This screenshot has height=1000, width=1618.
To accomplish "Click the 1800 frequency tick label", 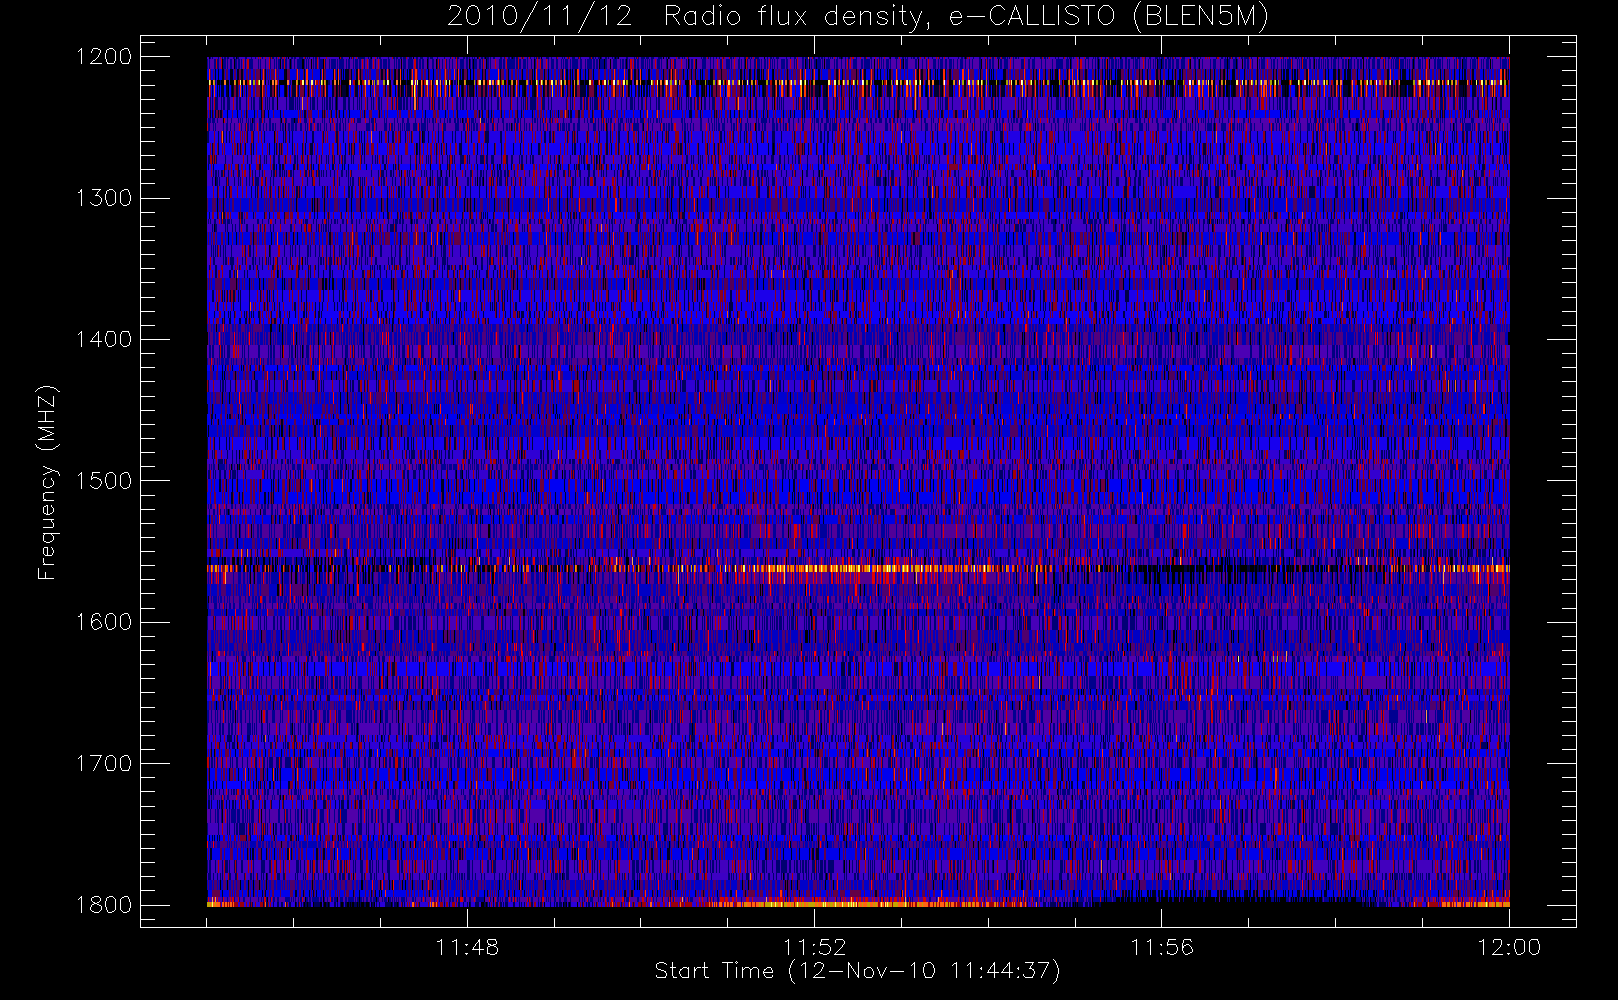I will point(104,905).
